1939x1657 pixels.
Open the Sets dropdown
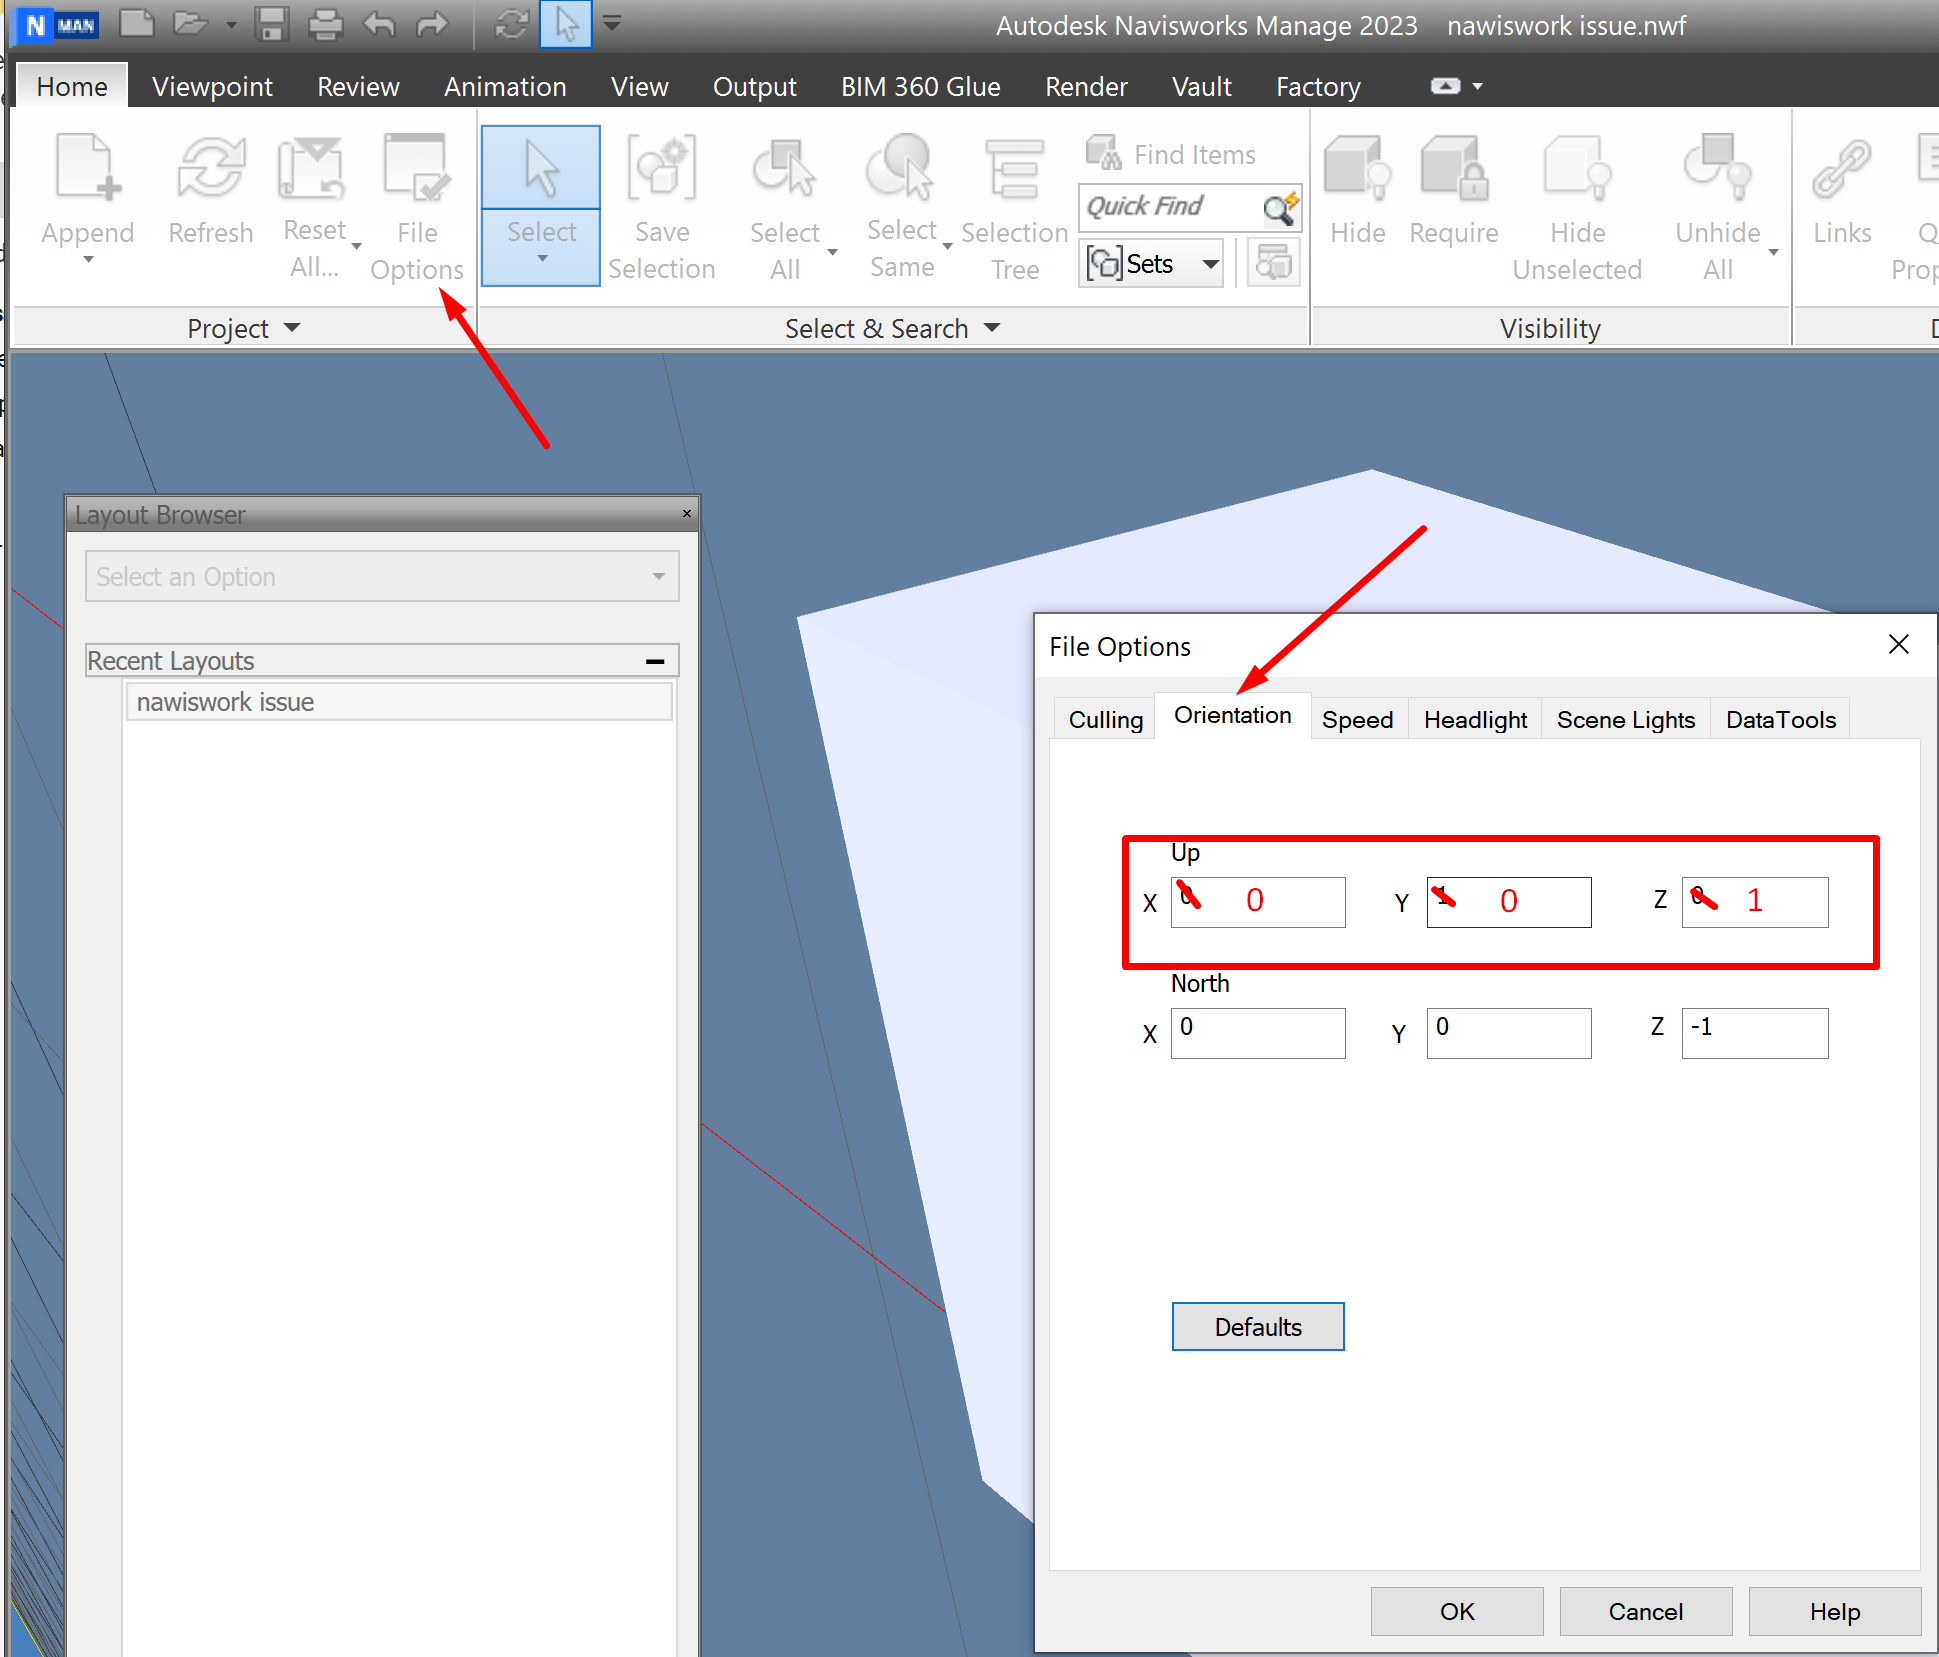click(1210, 265)
